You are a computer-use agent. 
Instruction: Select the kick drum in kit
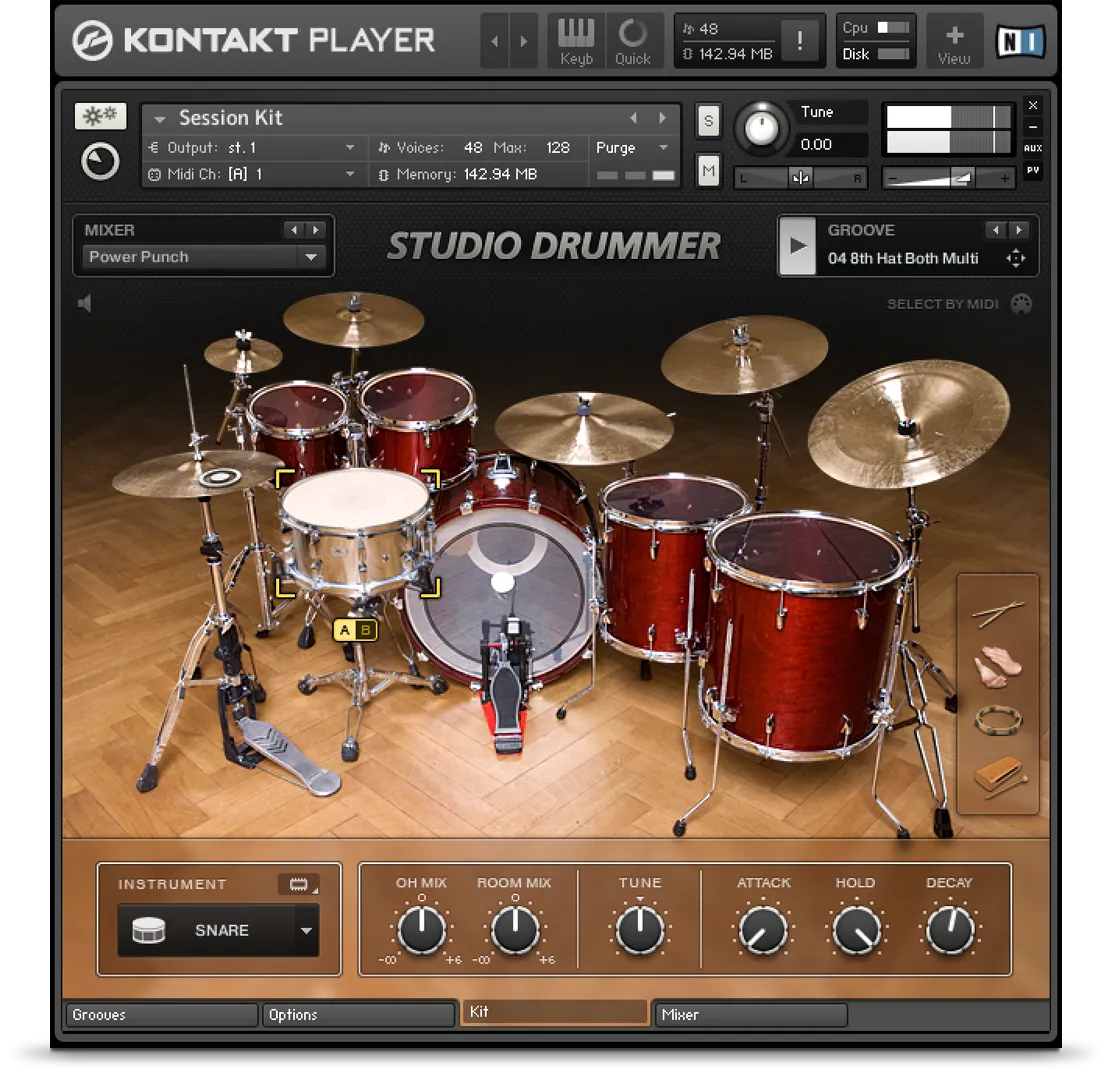(501, 573)
